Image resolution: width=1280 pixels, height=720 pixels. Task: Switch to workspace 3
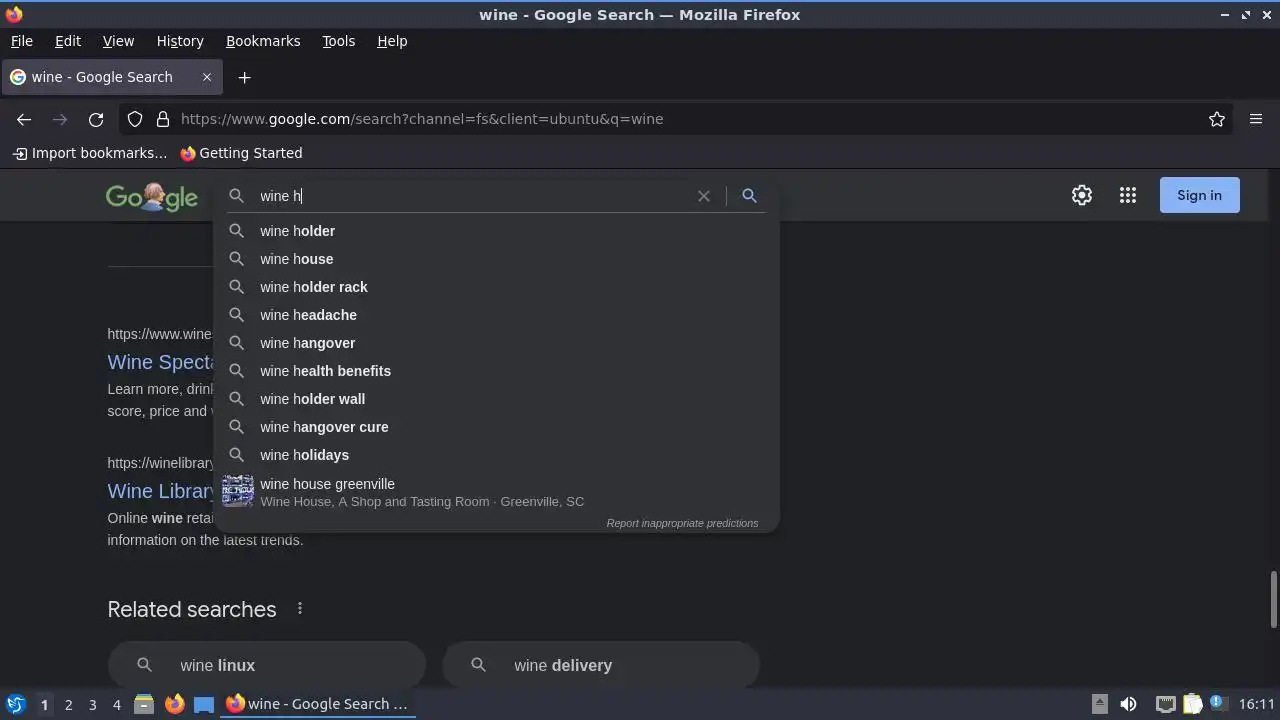point(92,705)
